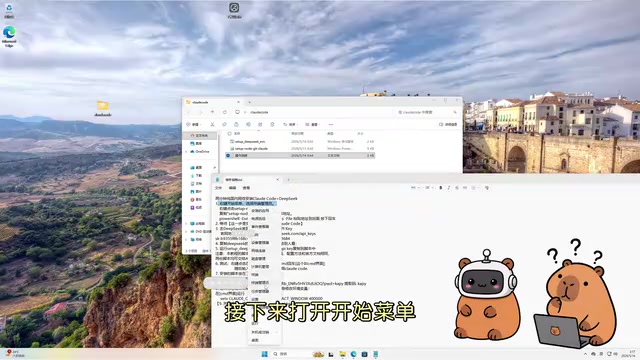640x360 pixels.
Task: Toggle the 详细信息 details pane button
Action: coord(448,124)
